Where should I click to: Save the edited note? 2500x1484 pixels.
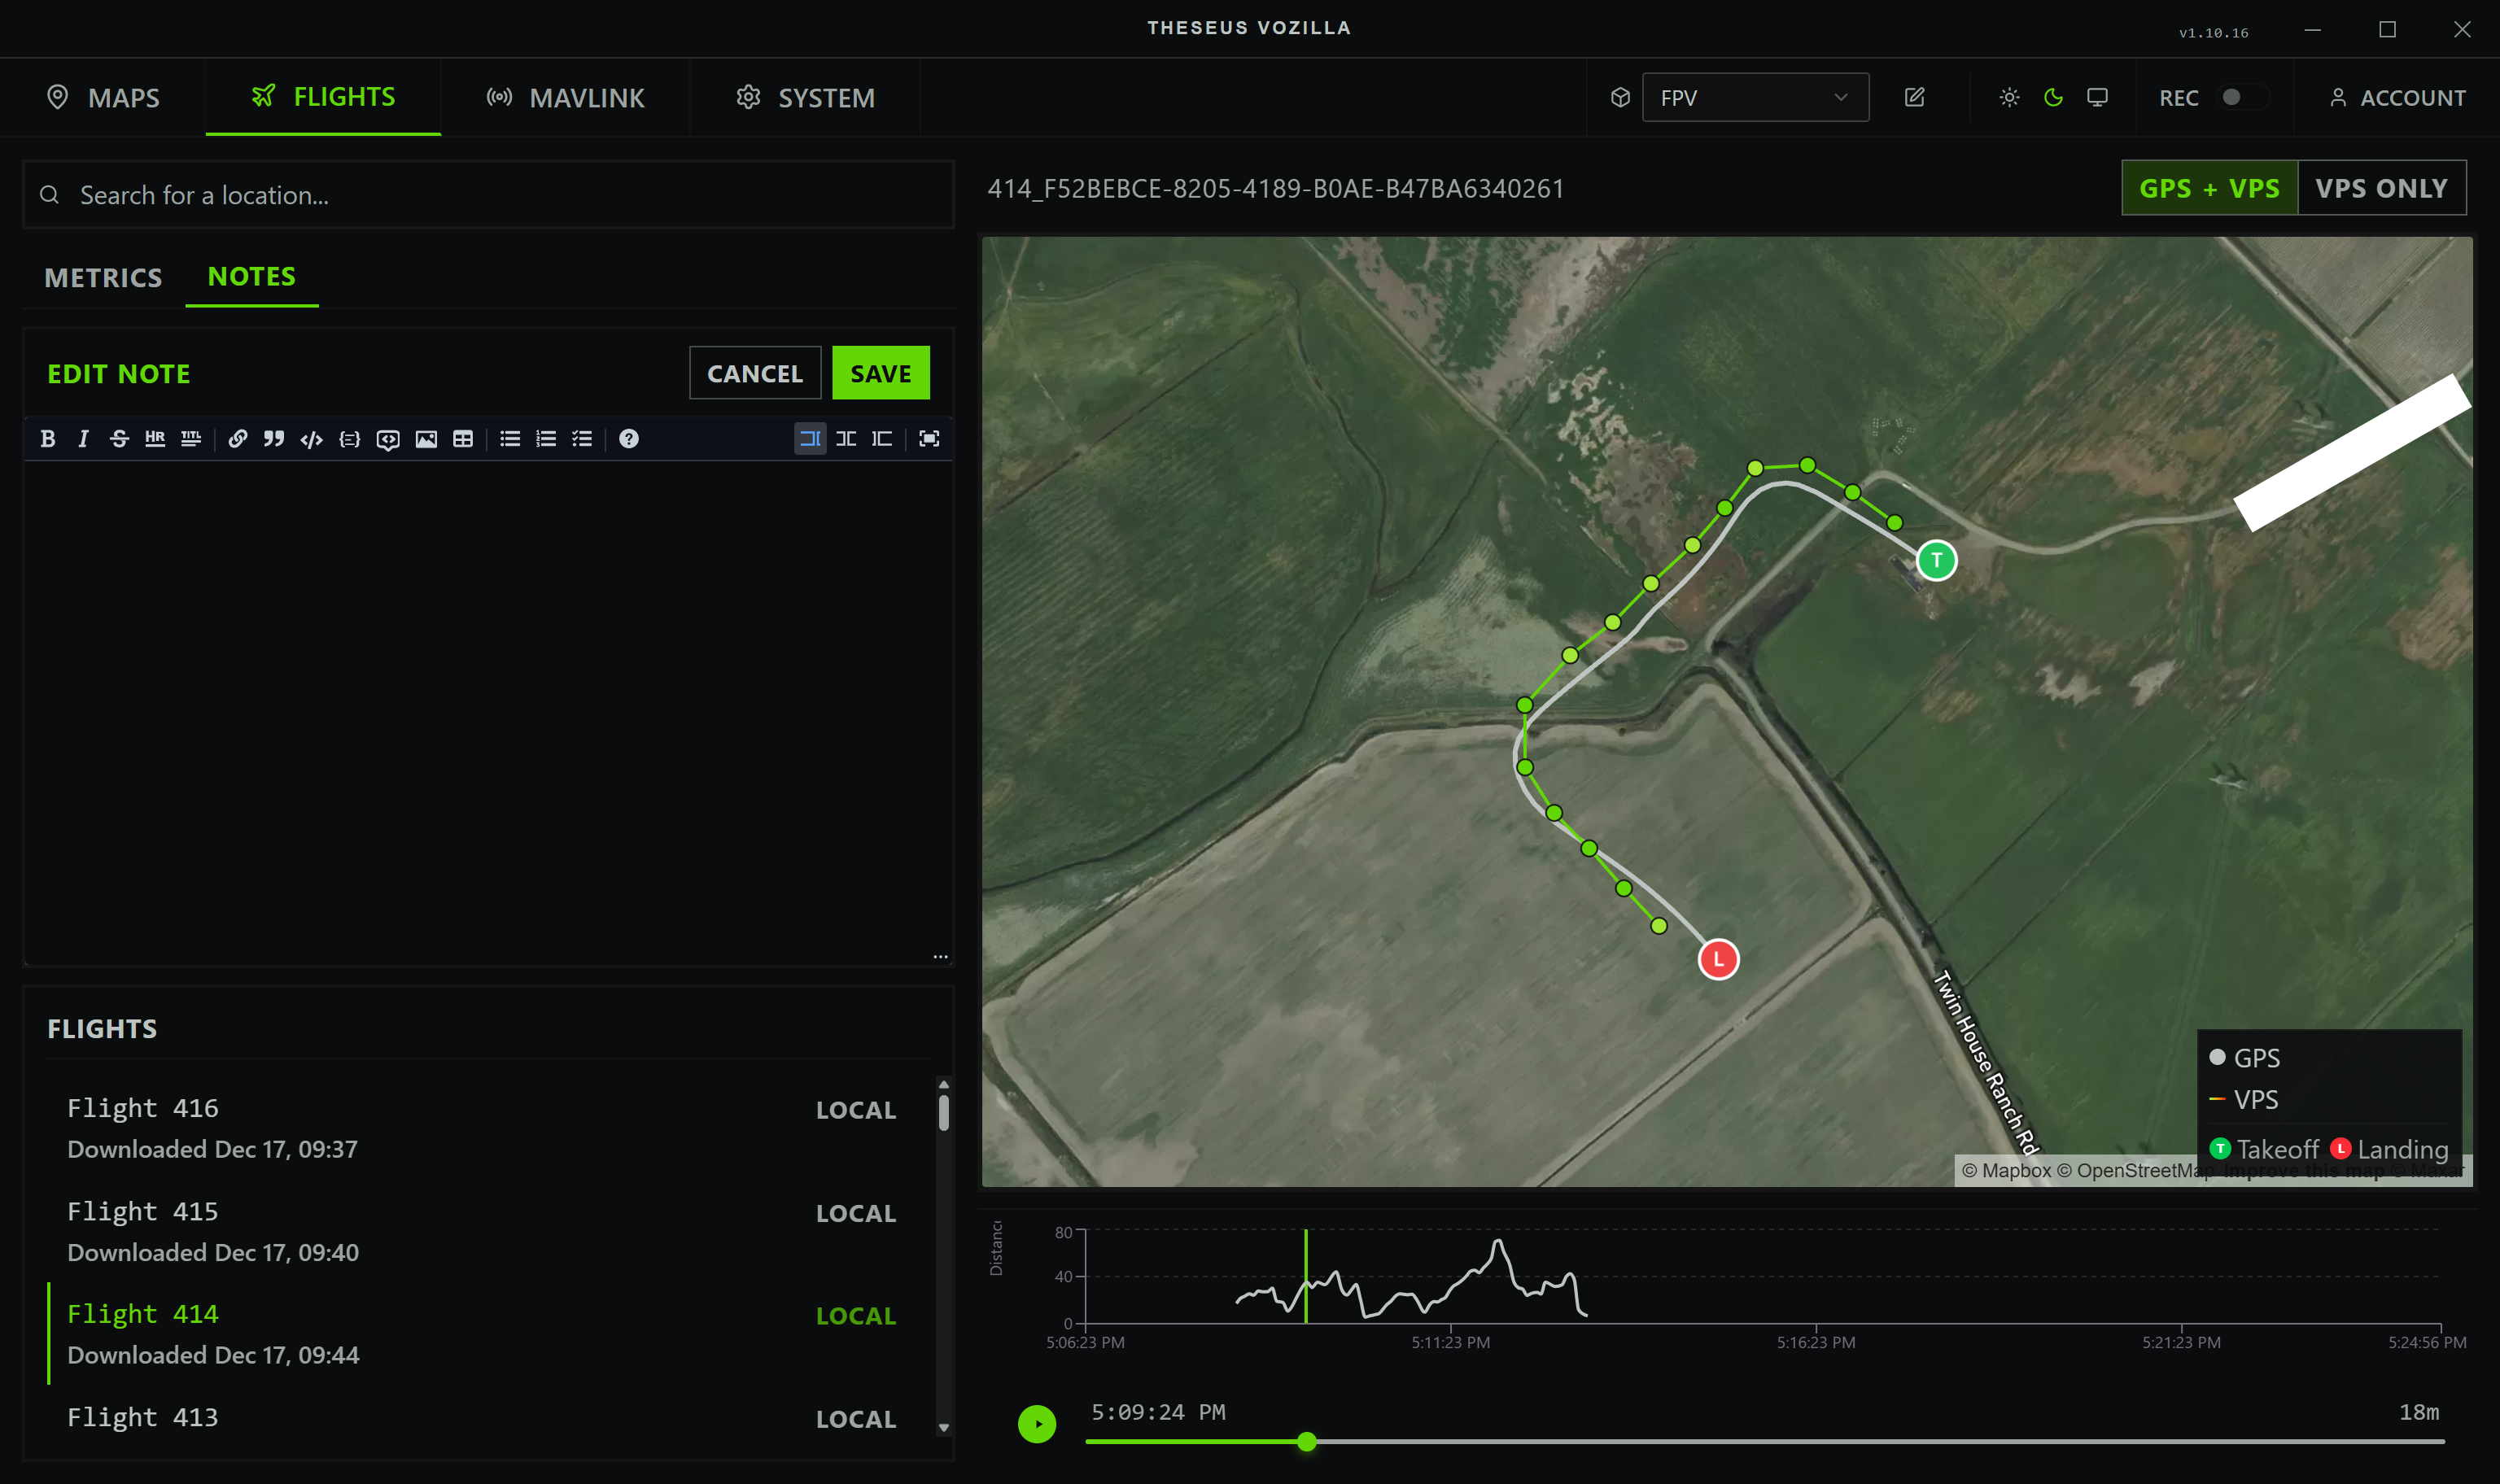pyautogui.click(x=880, y=373)
